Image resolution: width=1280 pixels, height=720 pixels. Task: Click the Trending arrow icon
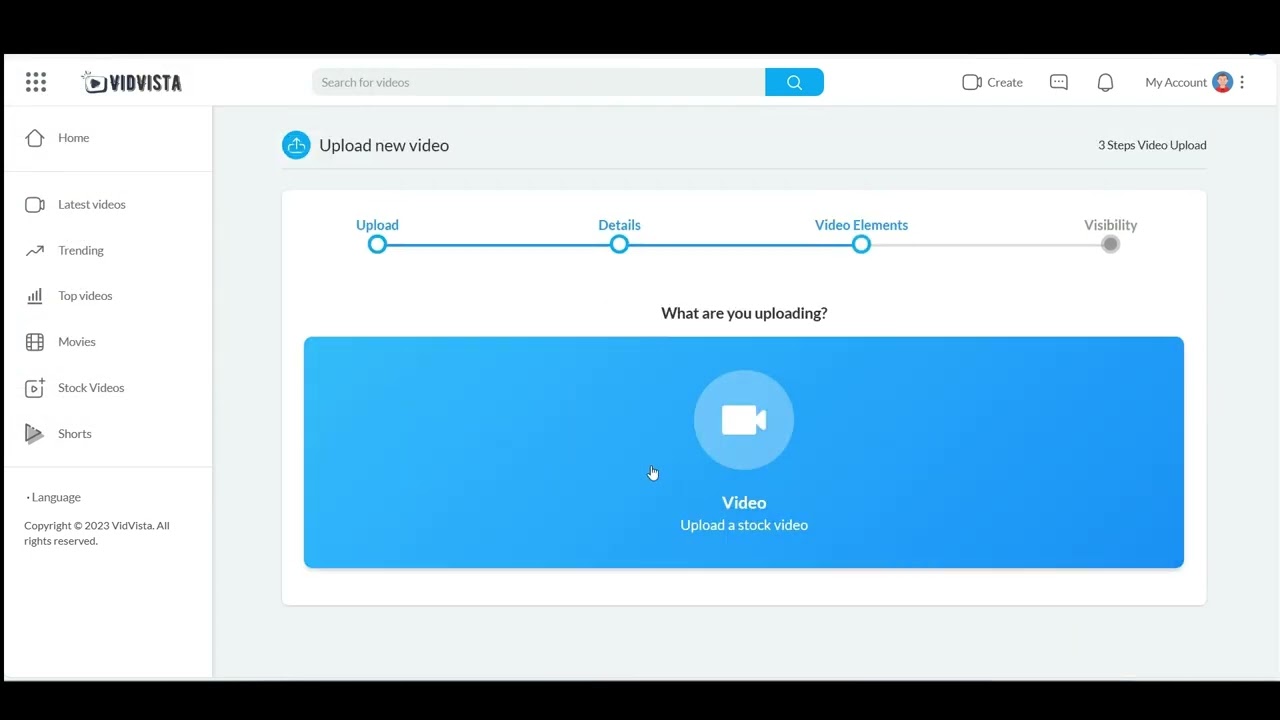coord(35,250)
